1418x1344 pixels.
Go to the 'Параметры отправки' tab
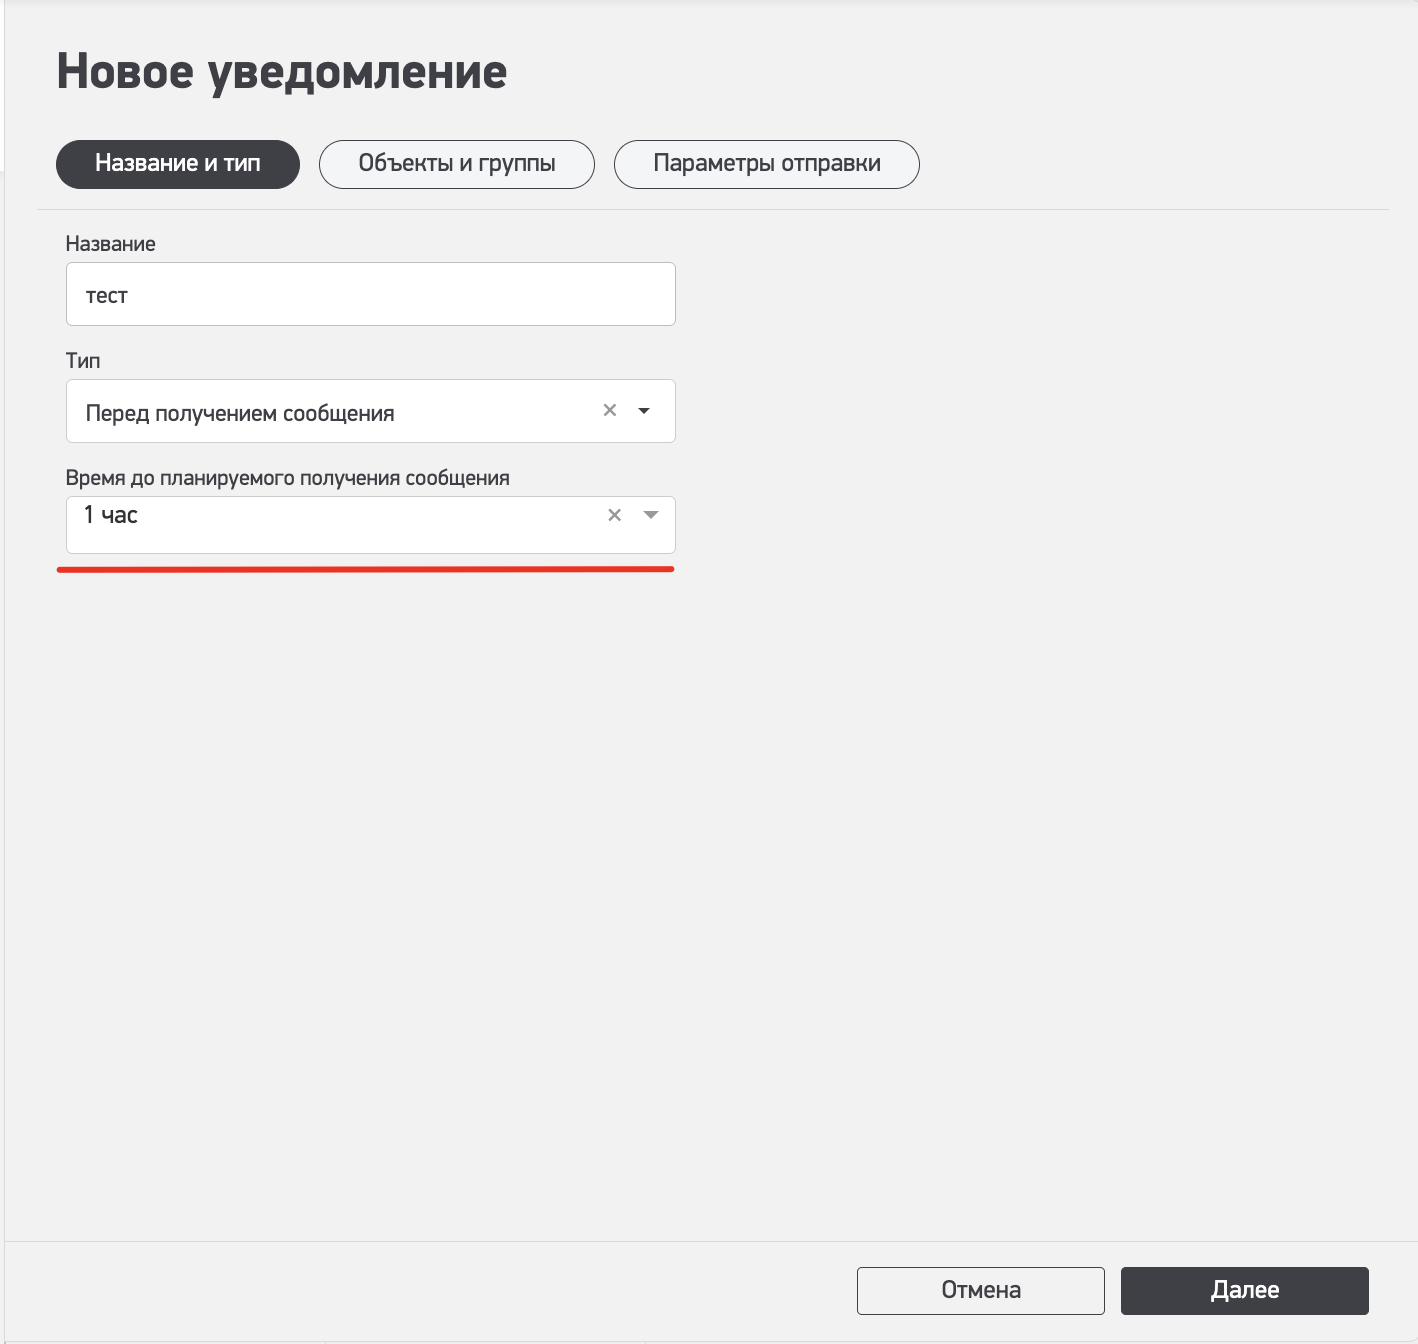(x=767, y=164)
